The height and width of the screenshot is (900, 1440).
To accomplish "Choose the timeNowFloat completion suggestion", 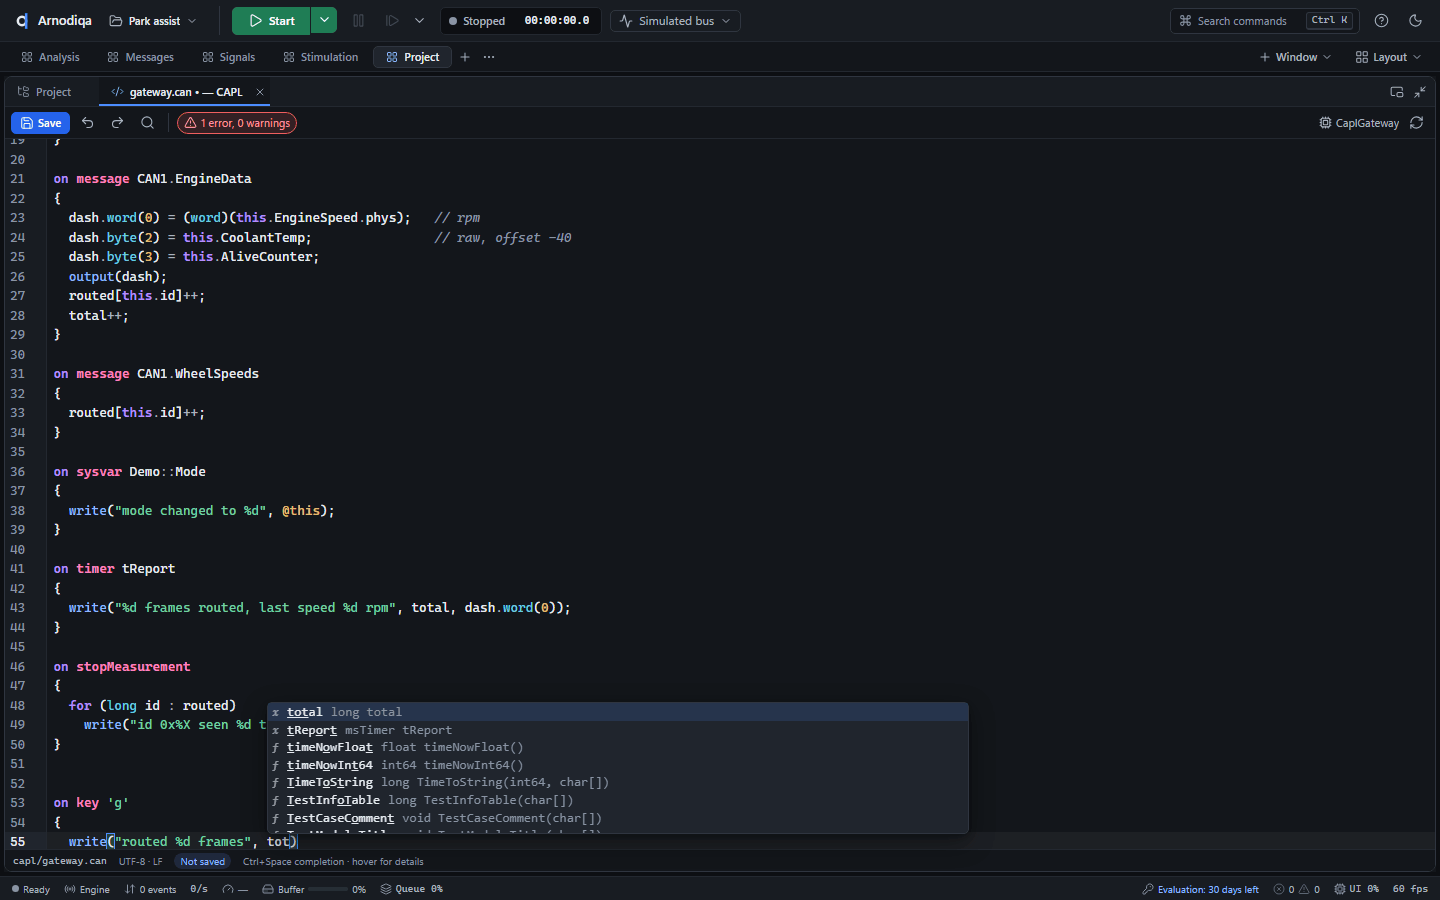I will (618, 747).
